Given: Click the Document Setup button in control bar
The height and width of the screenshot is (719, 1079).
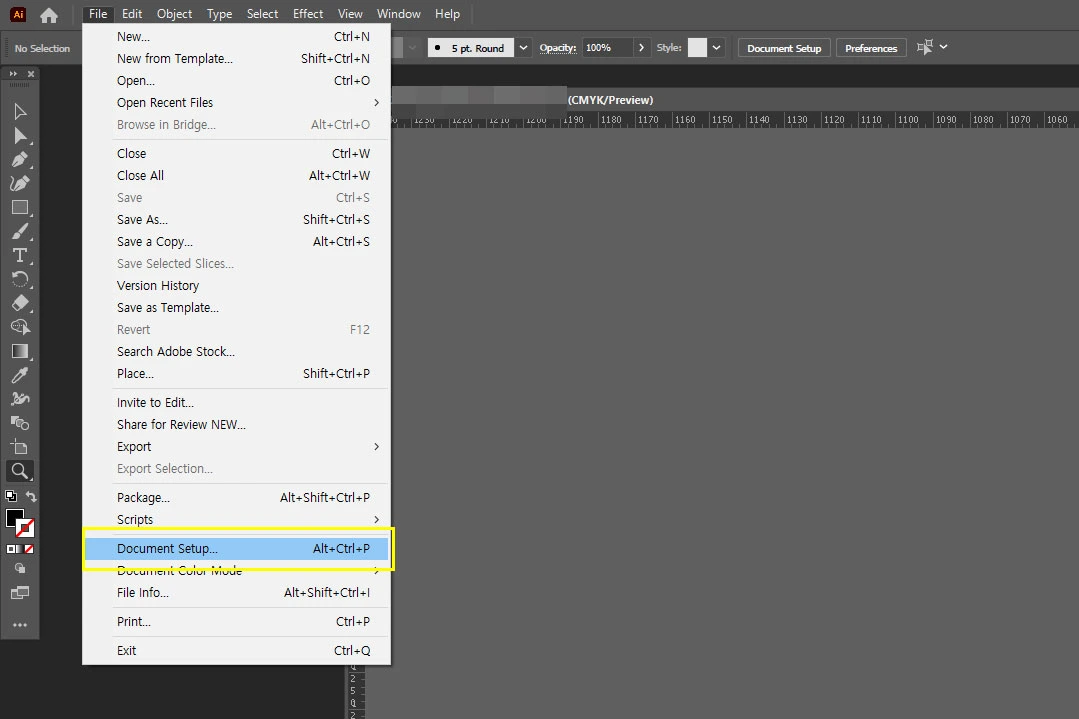Looking at the screenshot, I should (784, 48).
